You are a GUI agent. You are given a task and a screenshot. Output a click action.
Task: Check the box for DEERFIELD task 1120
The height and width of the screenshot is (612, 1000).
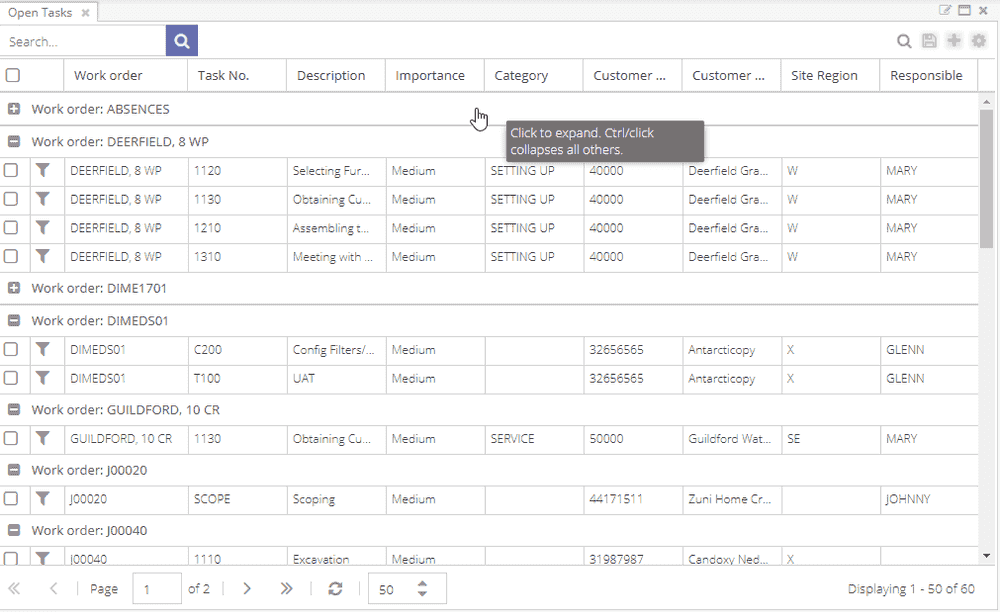(x=11, y=170)
